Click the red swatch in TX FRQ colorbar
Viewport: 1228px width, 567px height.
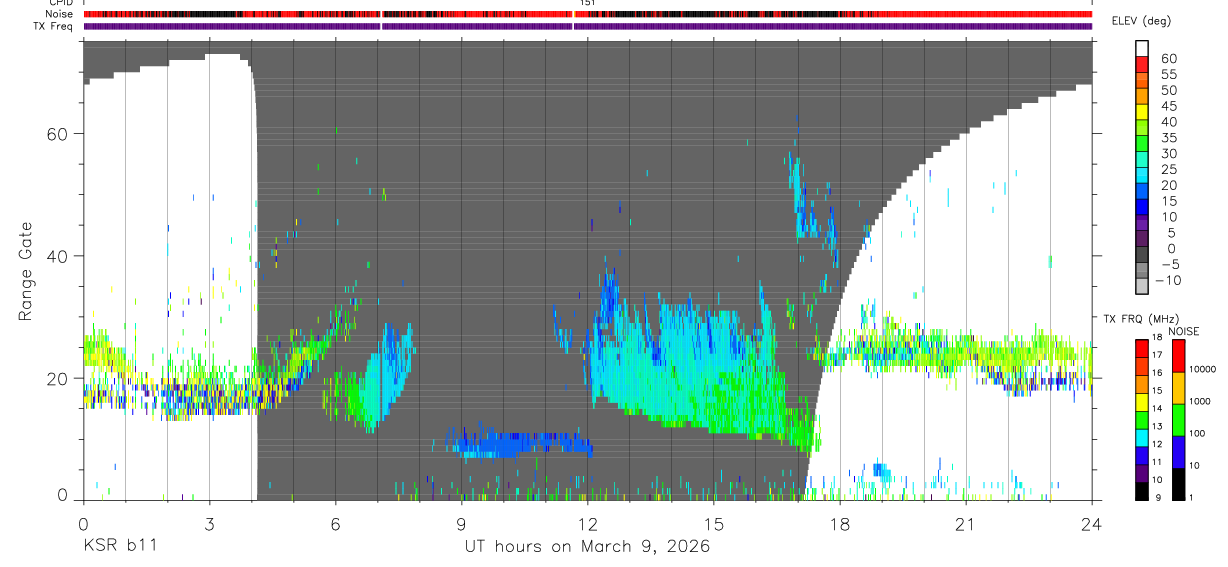click(1142, 348)
